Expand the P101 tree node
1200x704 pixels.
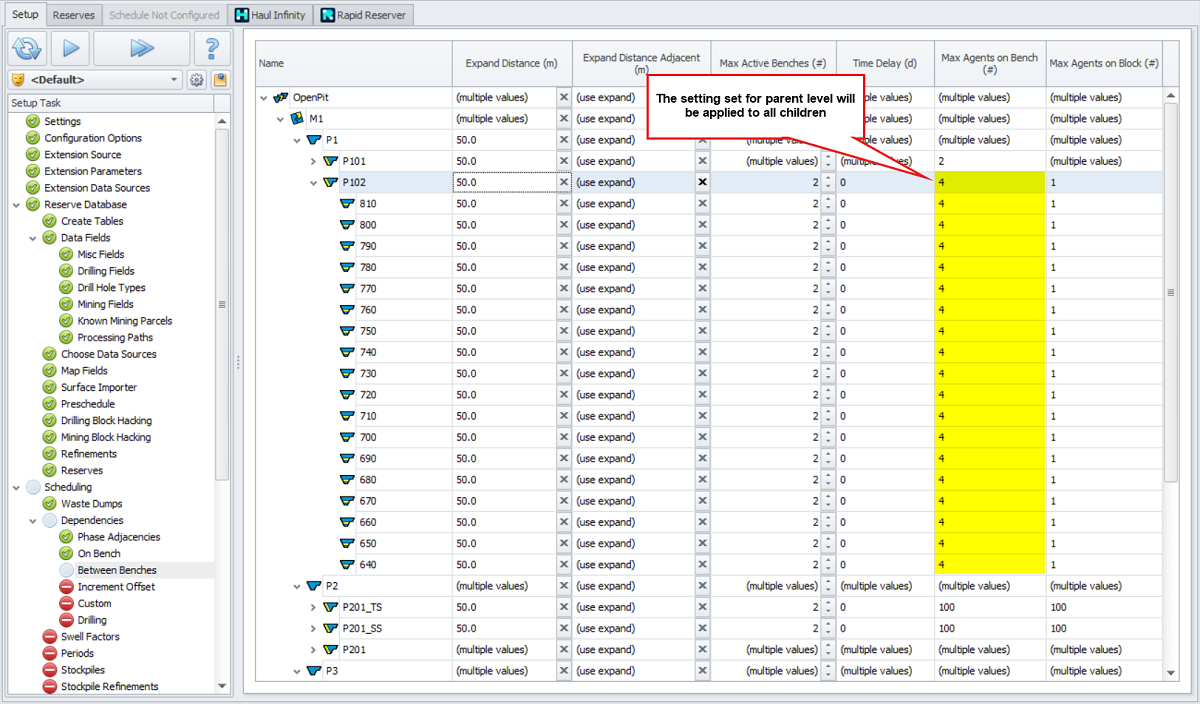coord(313,161)
